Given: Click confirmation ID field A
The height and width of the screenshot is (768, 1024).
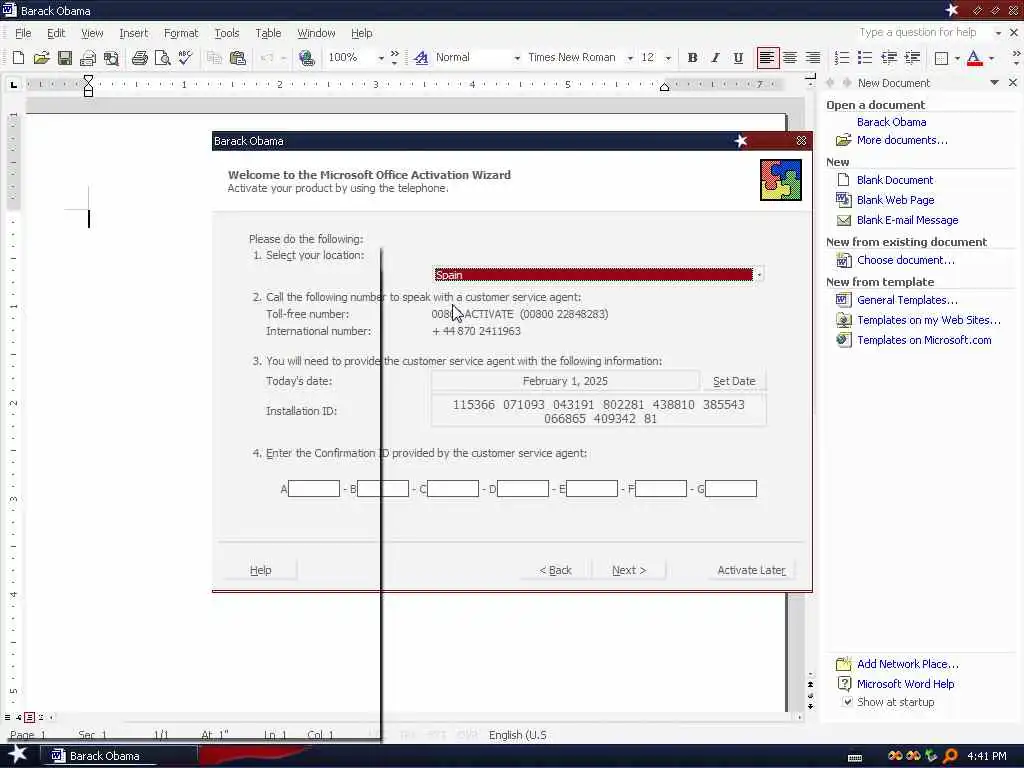Looking at the screenshot, I should 314,488.
